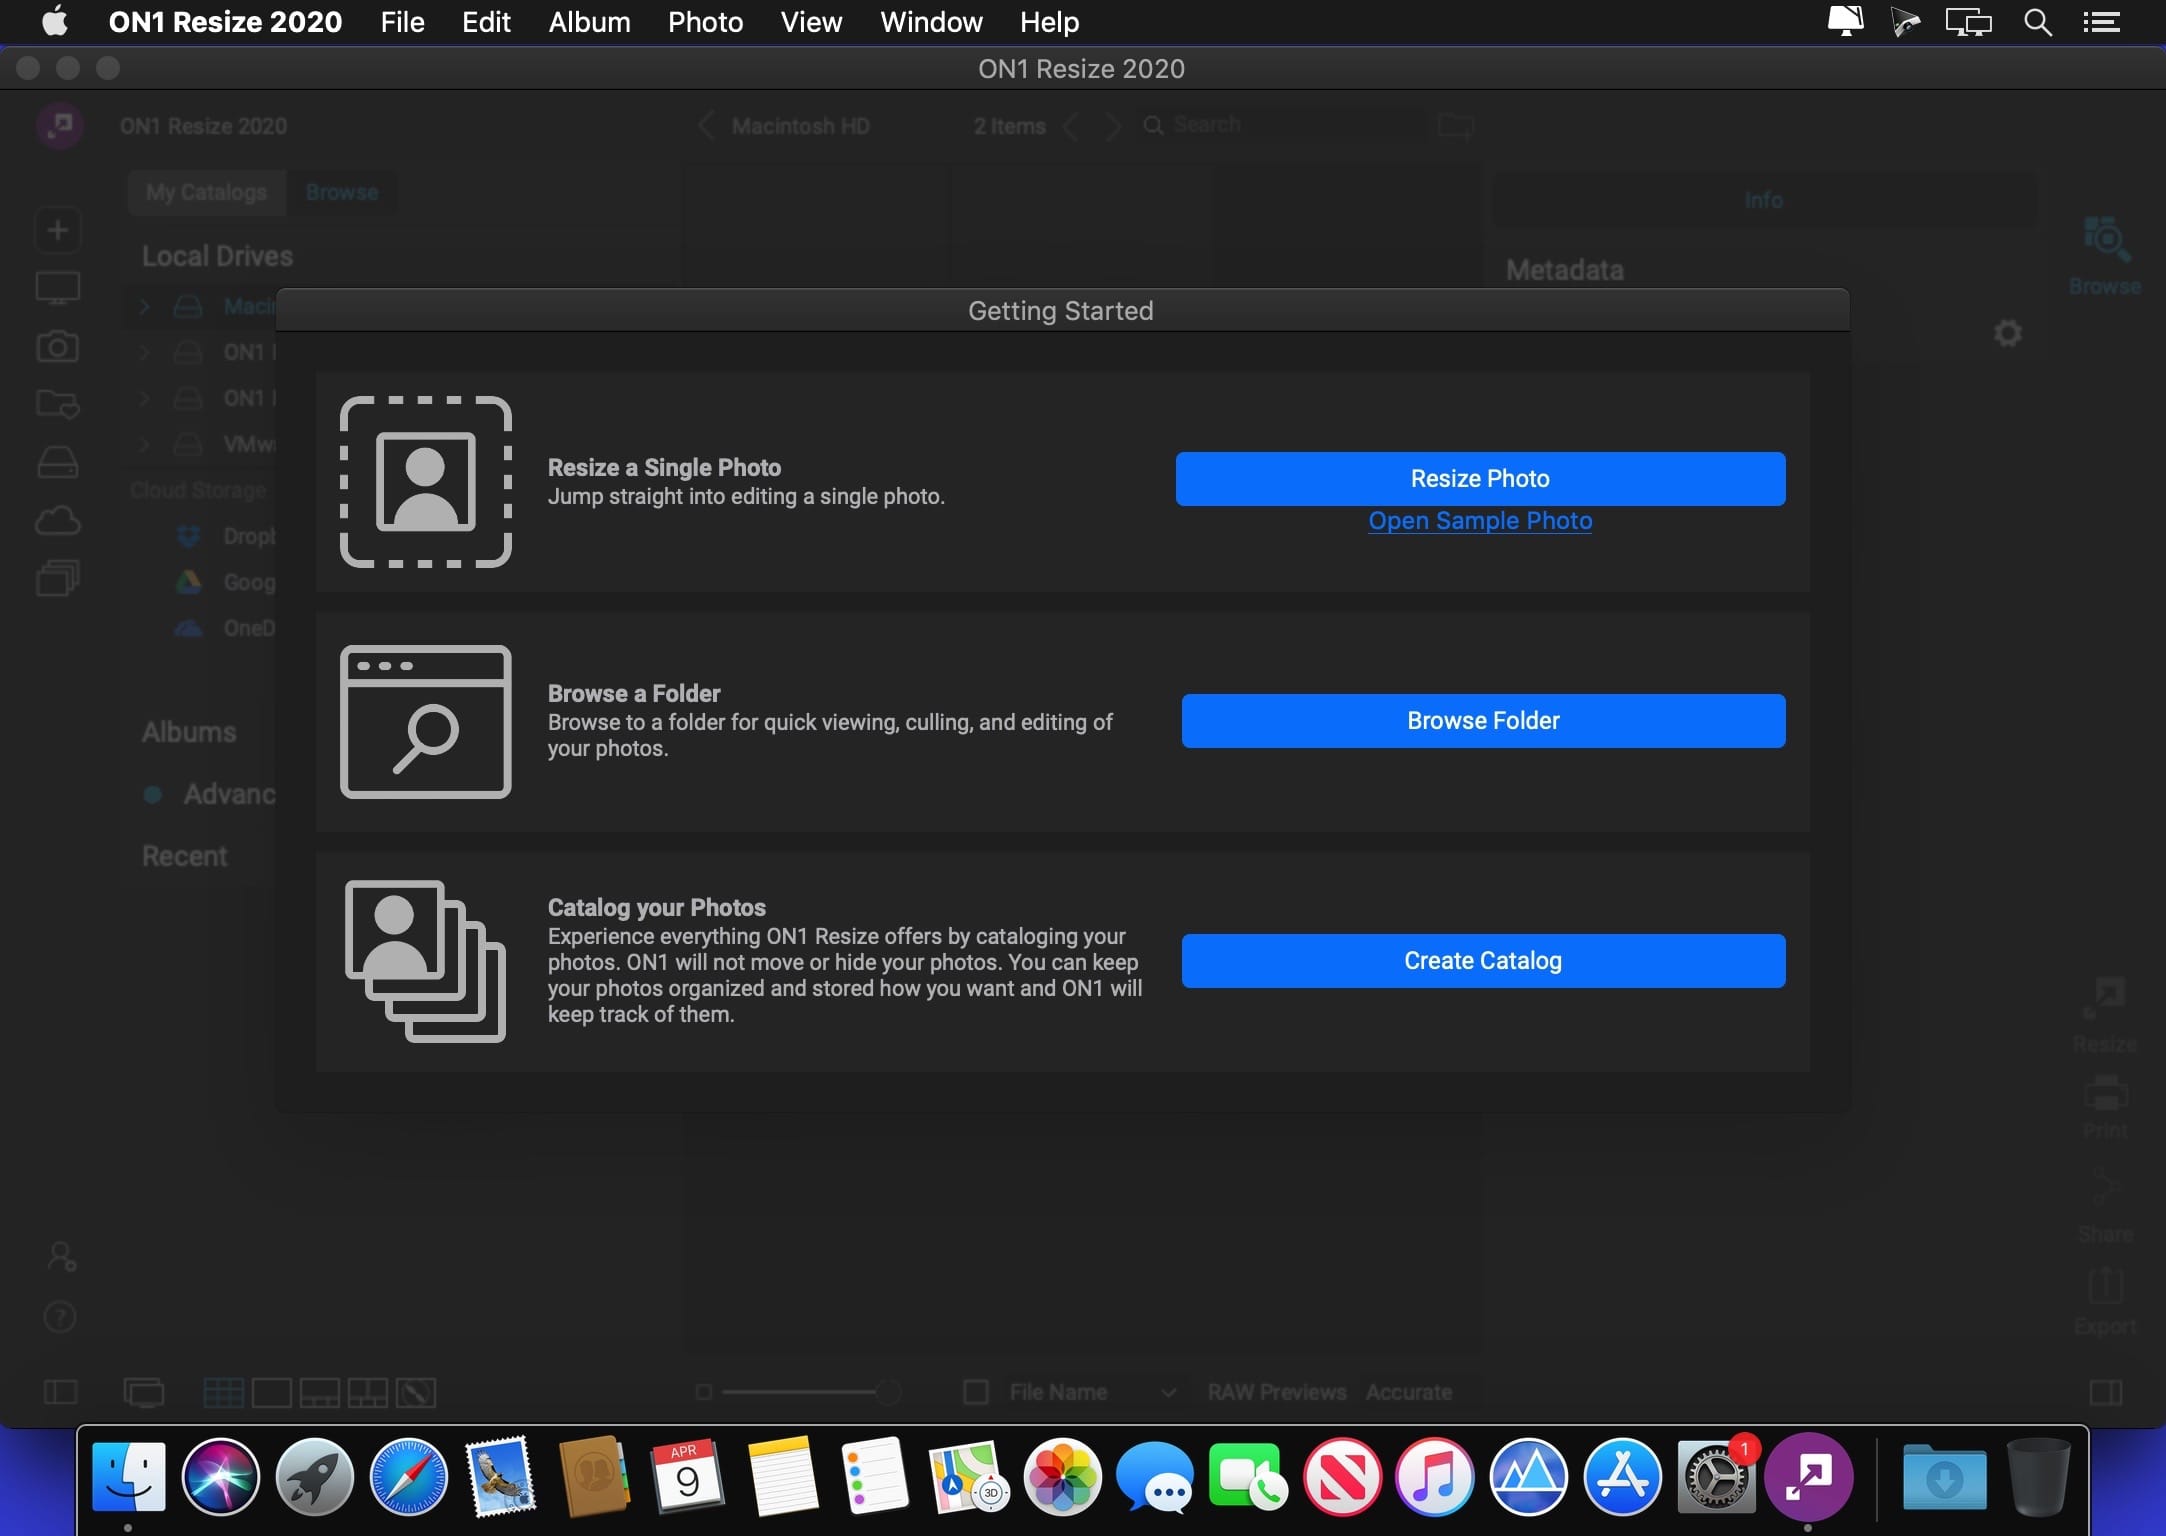This screenshot has height=1536, width=2166.
Task: Switch to compare view mode
Action: tap(367, 1392)
